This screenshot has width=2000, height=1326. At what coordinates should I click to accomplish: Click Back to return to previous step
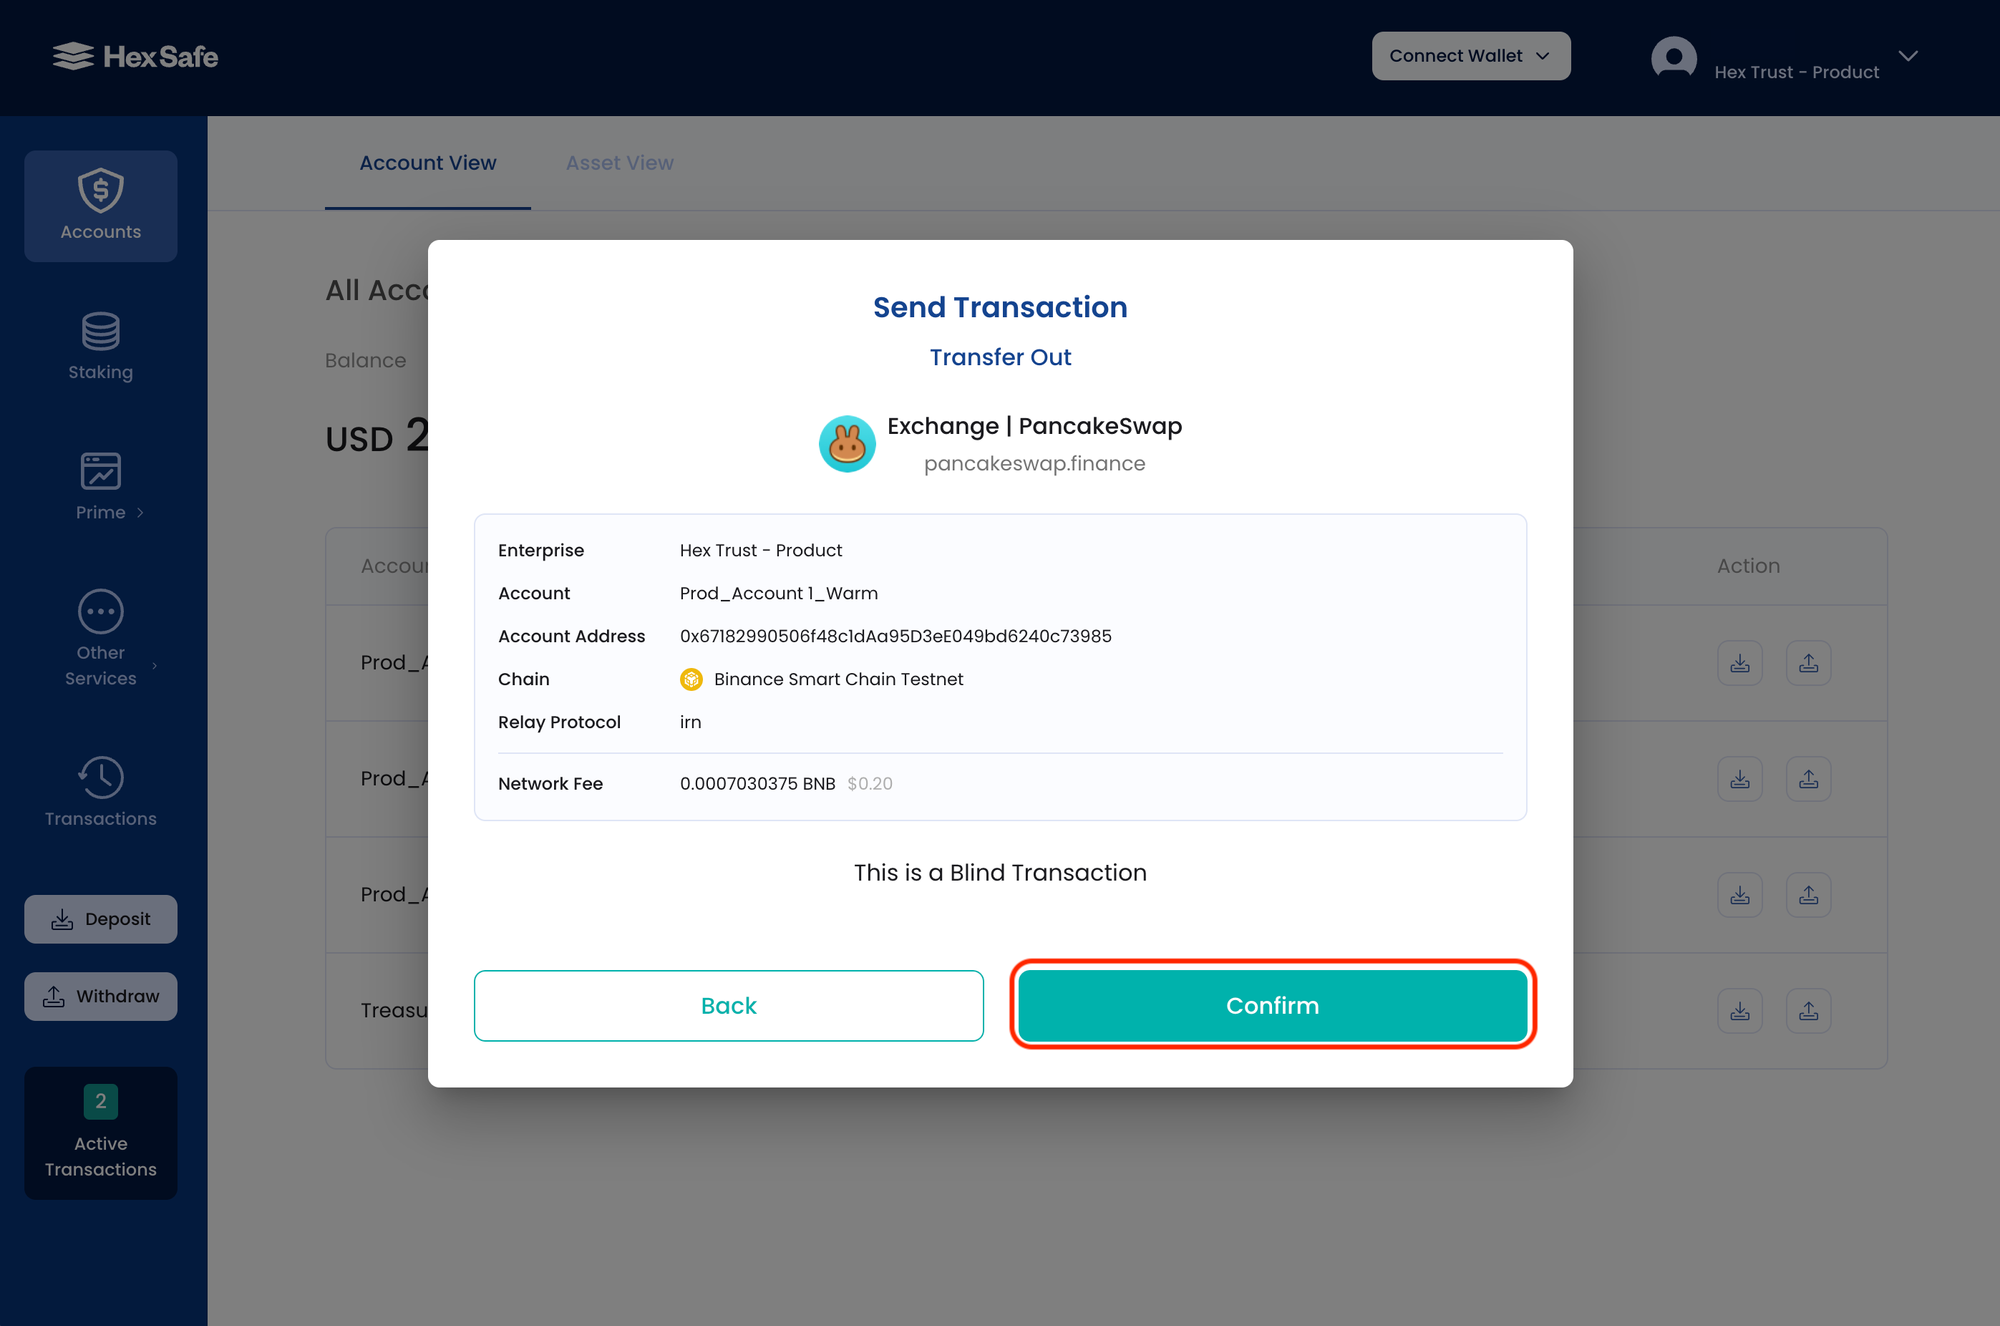tap(729, 1005)
